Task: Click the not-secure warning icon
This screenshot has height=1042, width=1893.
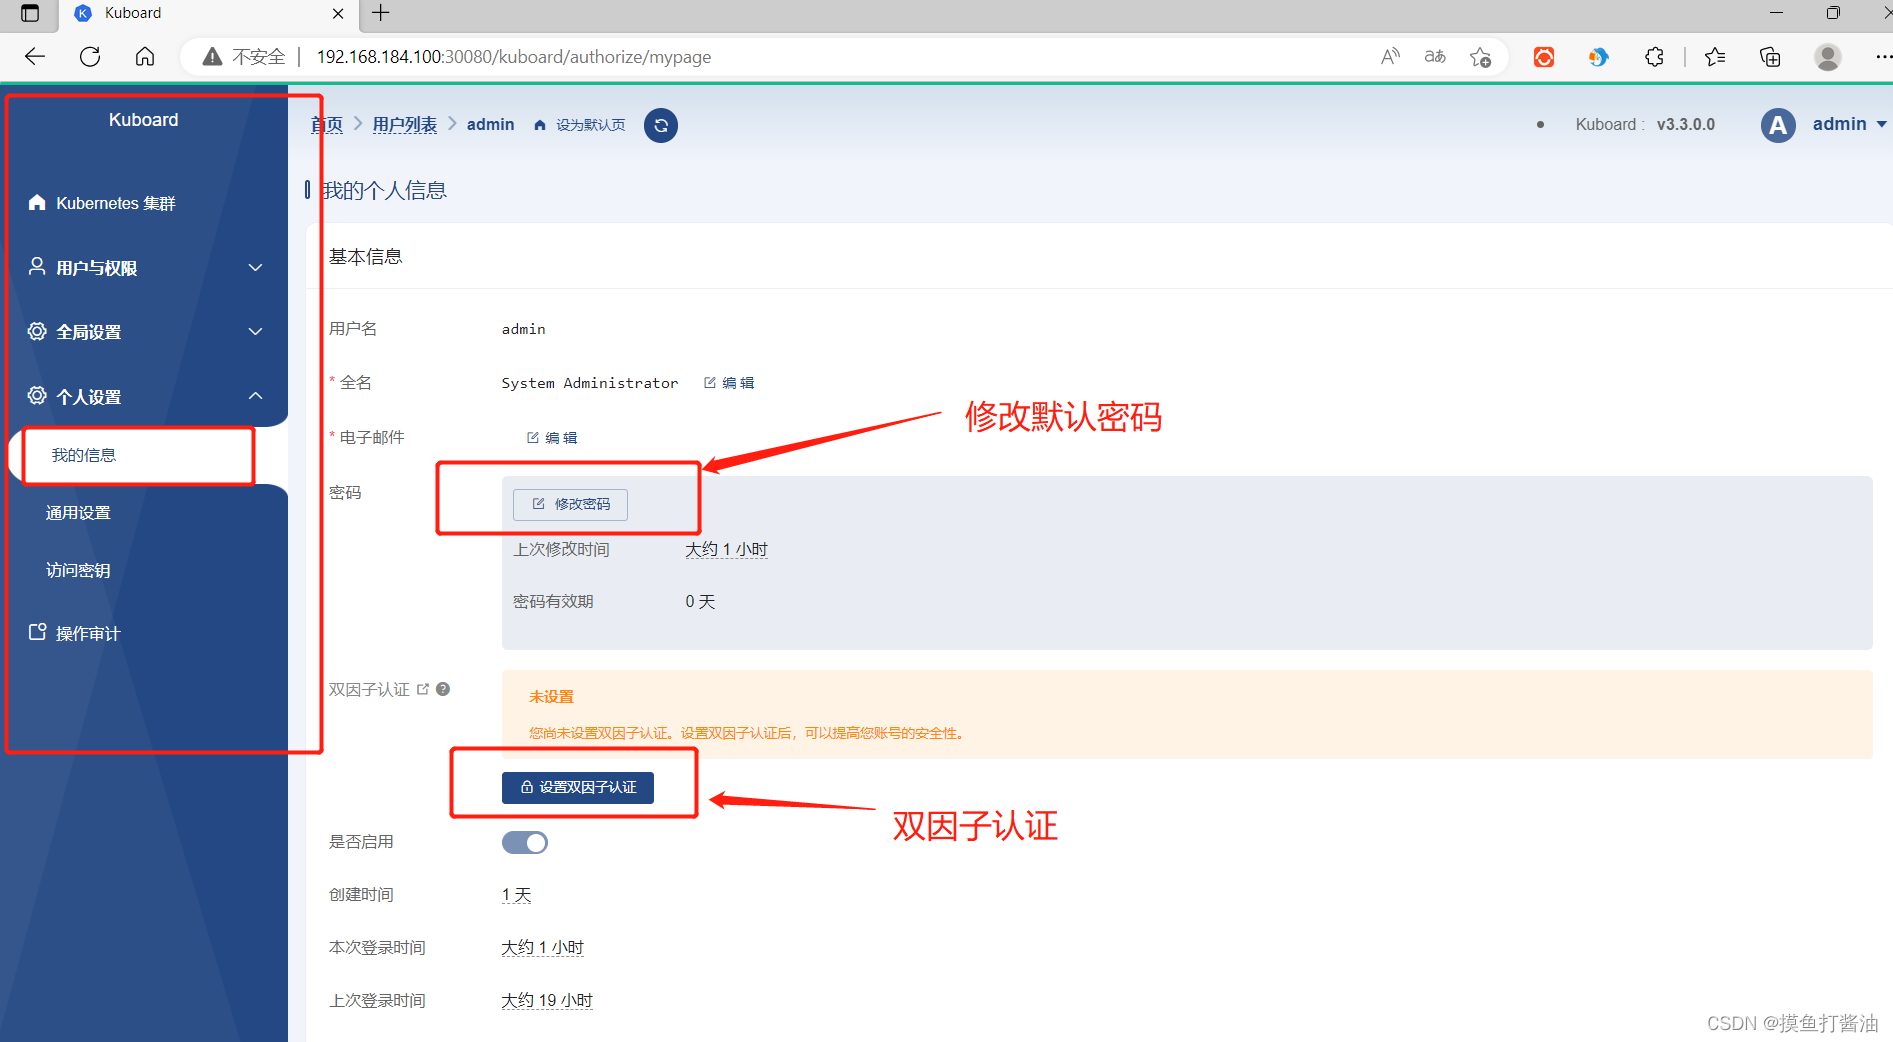Action: pyautogui.click(x=212, y=57)
